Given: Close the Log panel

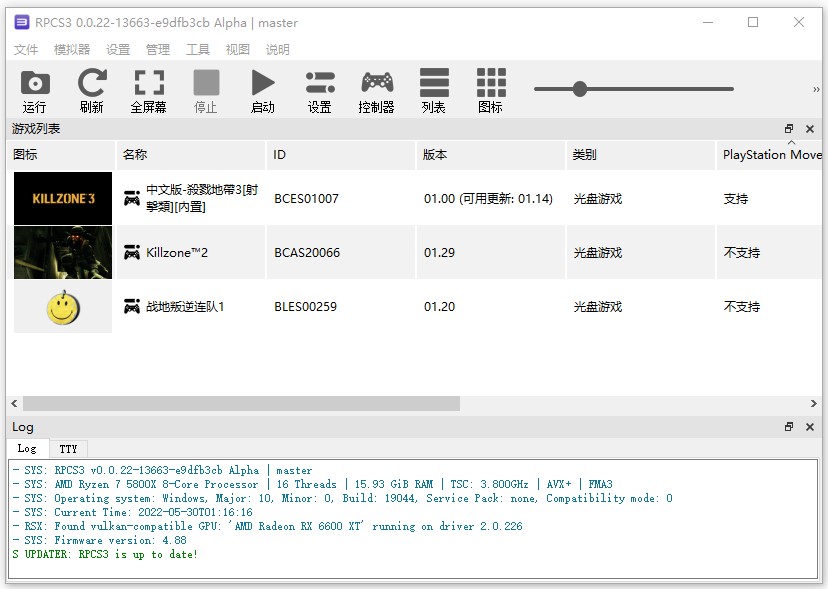Looking at the screenshot, I should 810,426.
